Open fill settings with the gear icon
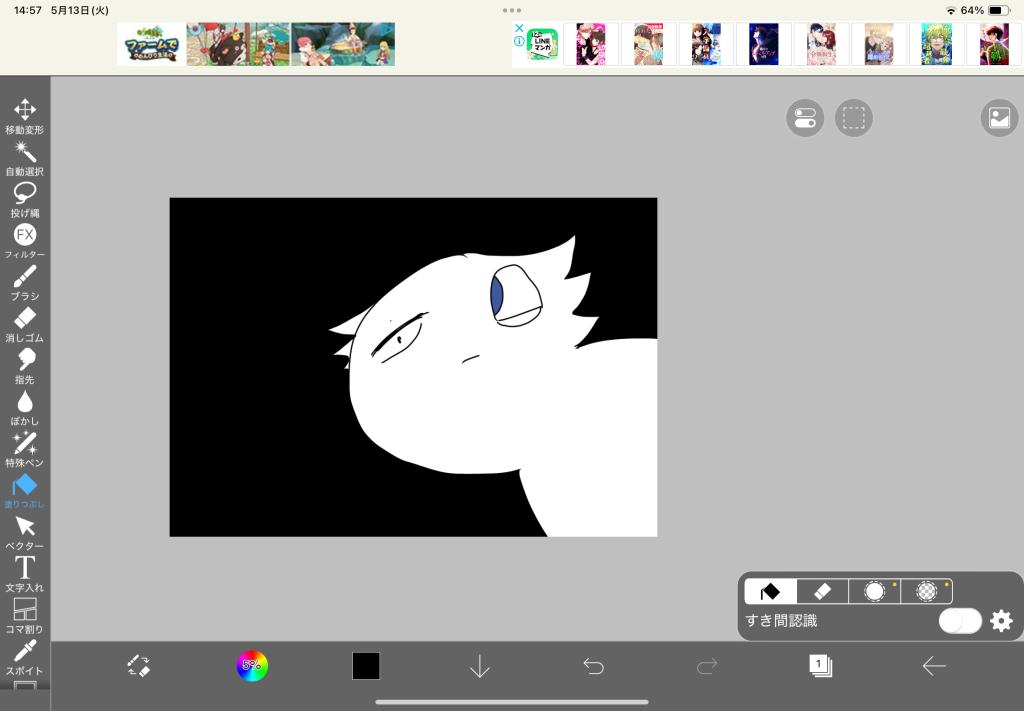Image resolution: width=1024 pixels, height=711 pixels. tap(1001, 621)
